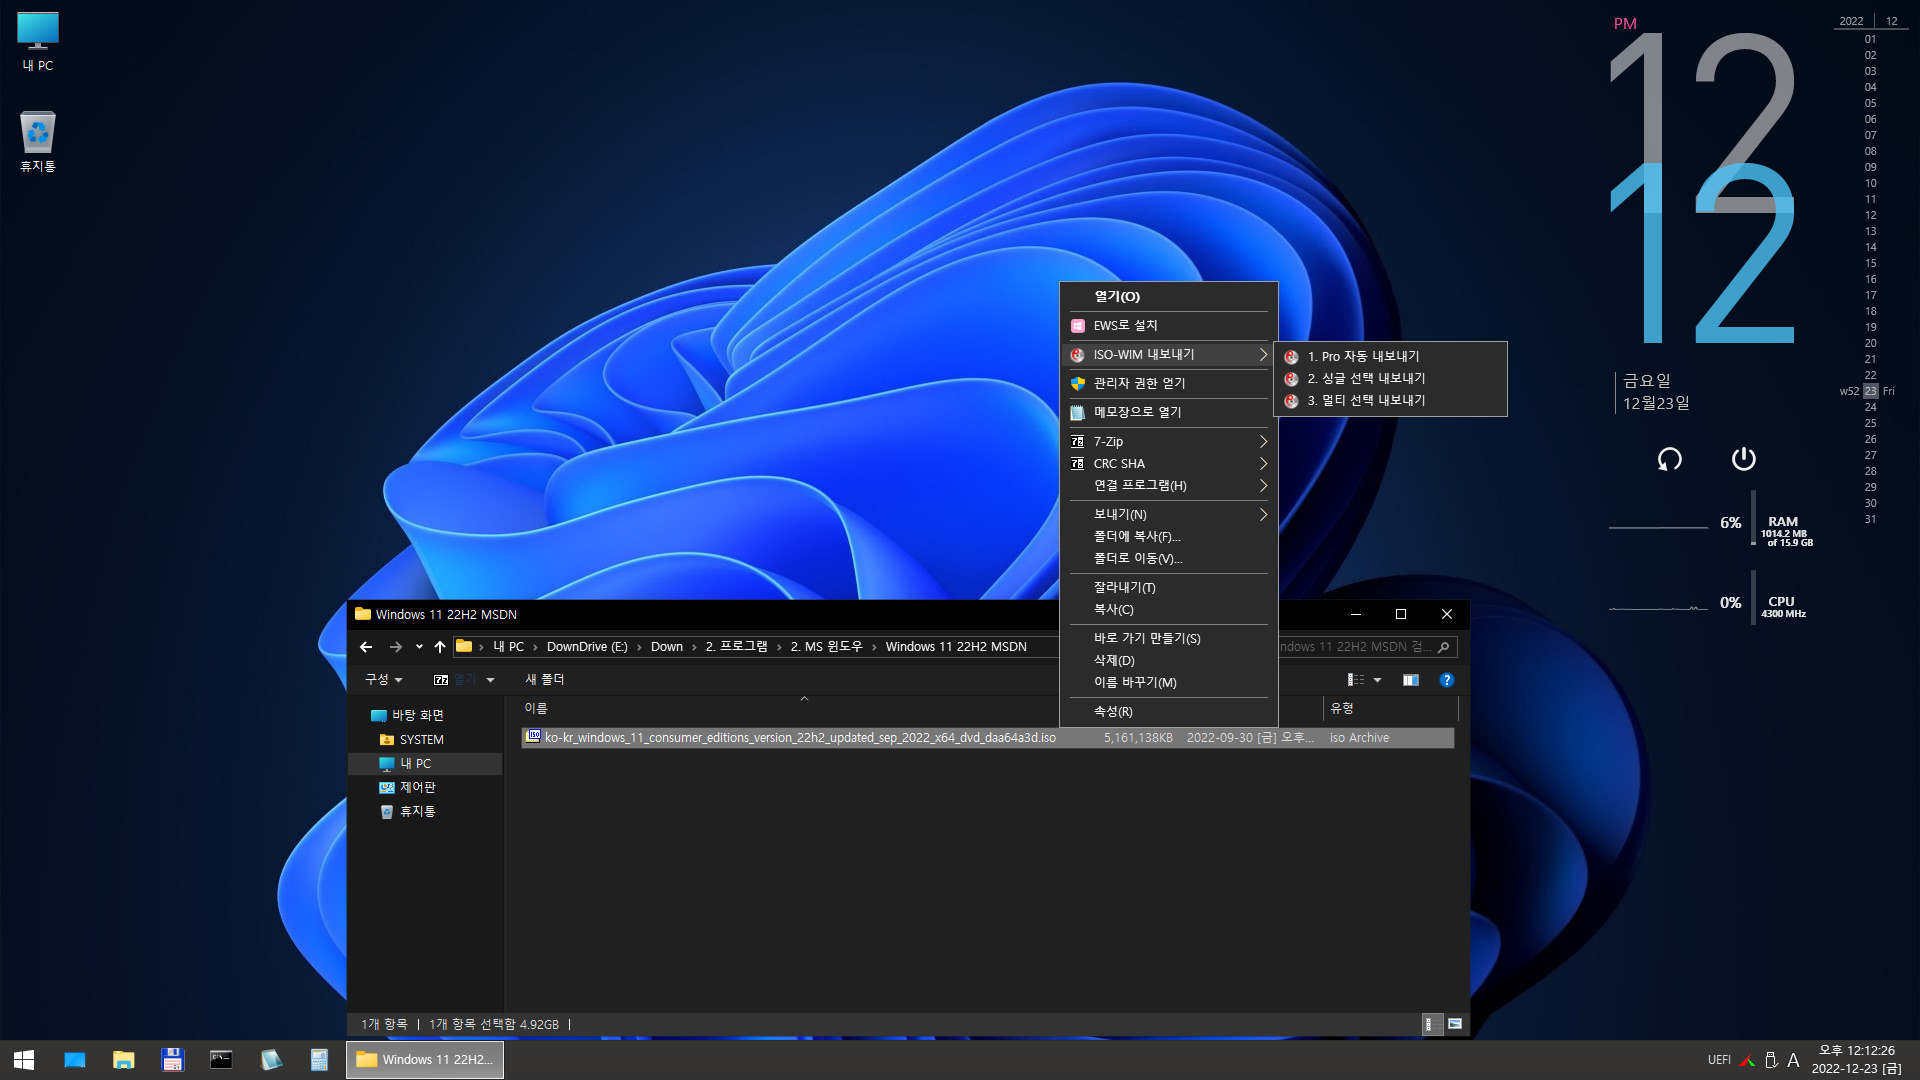1920x1080 pixels.
Task: Open the notepad taskbar icon
Action: [270, 1060]
